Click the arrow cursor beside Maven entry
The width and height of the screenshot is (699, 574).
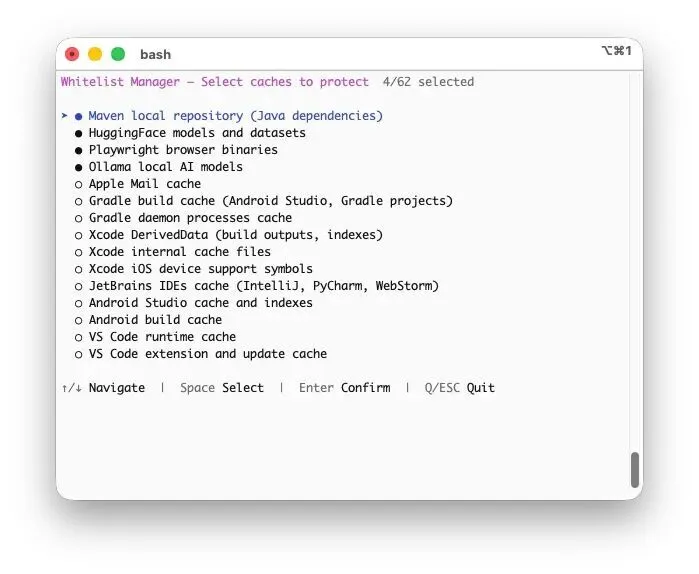(64, 116)
